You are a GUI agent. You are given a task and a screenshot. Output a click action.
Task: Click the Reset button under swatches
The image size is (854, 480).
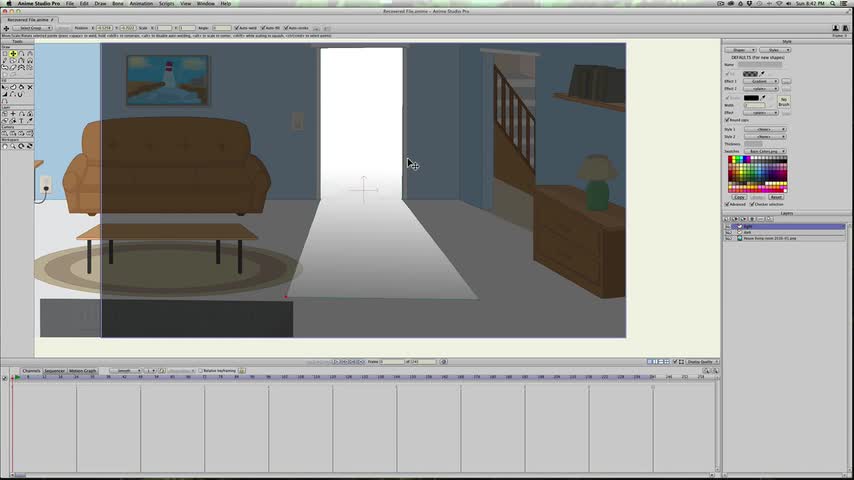(776, 197)
